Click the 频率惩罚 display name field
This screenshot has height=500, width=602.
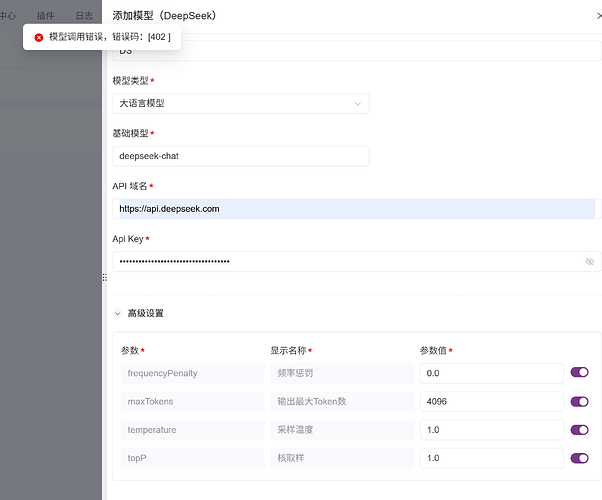click(x=342, y=373)
